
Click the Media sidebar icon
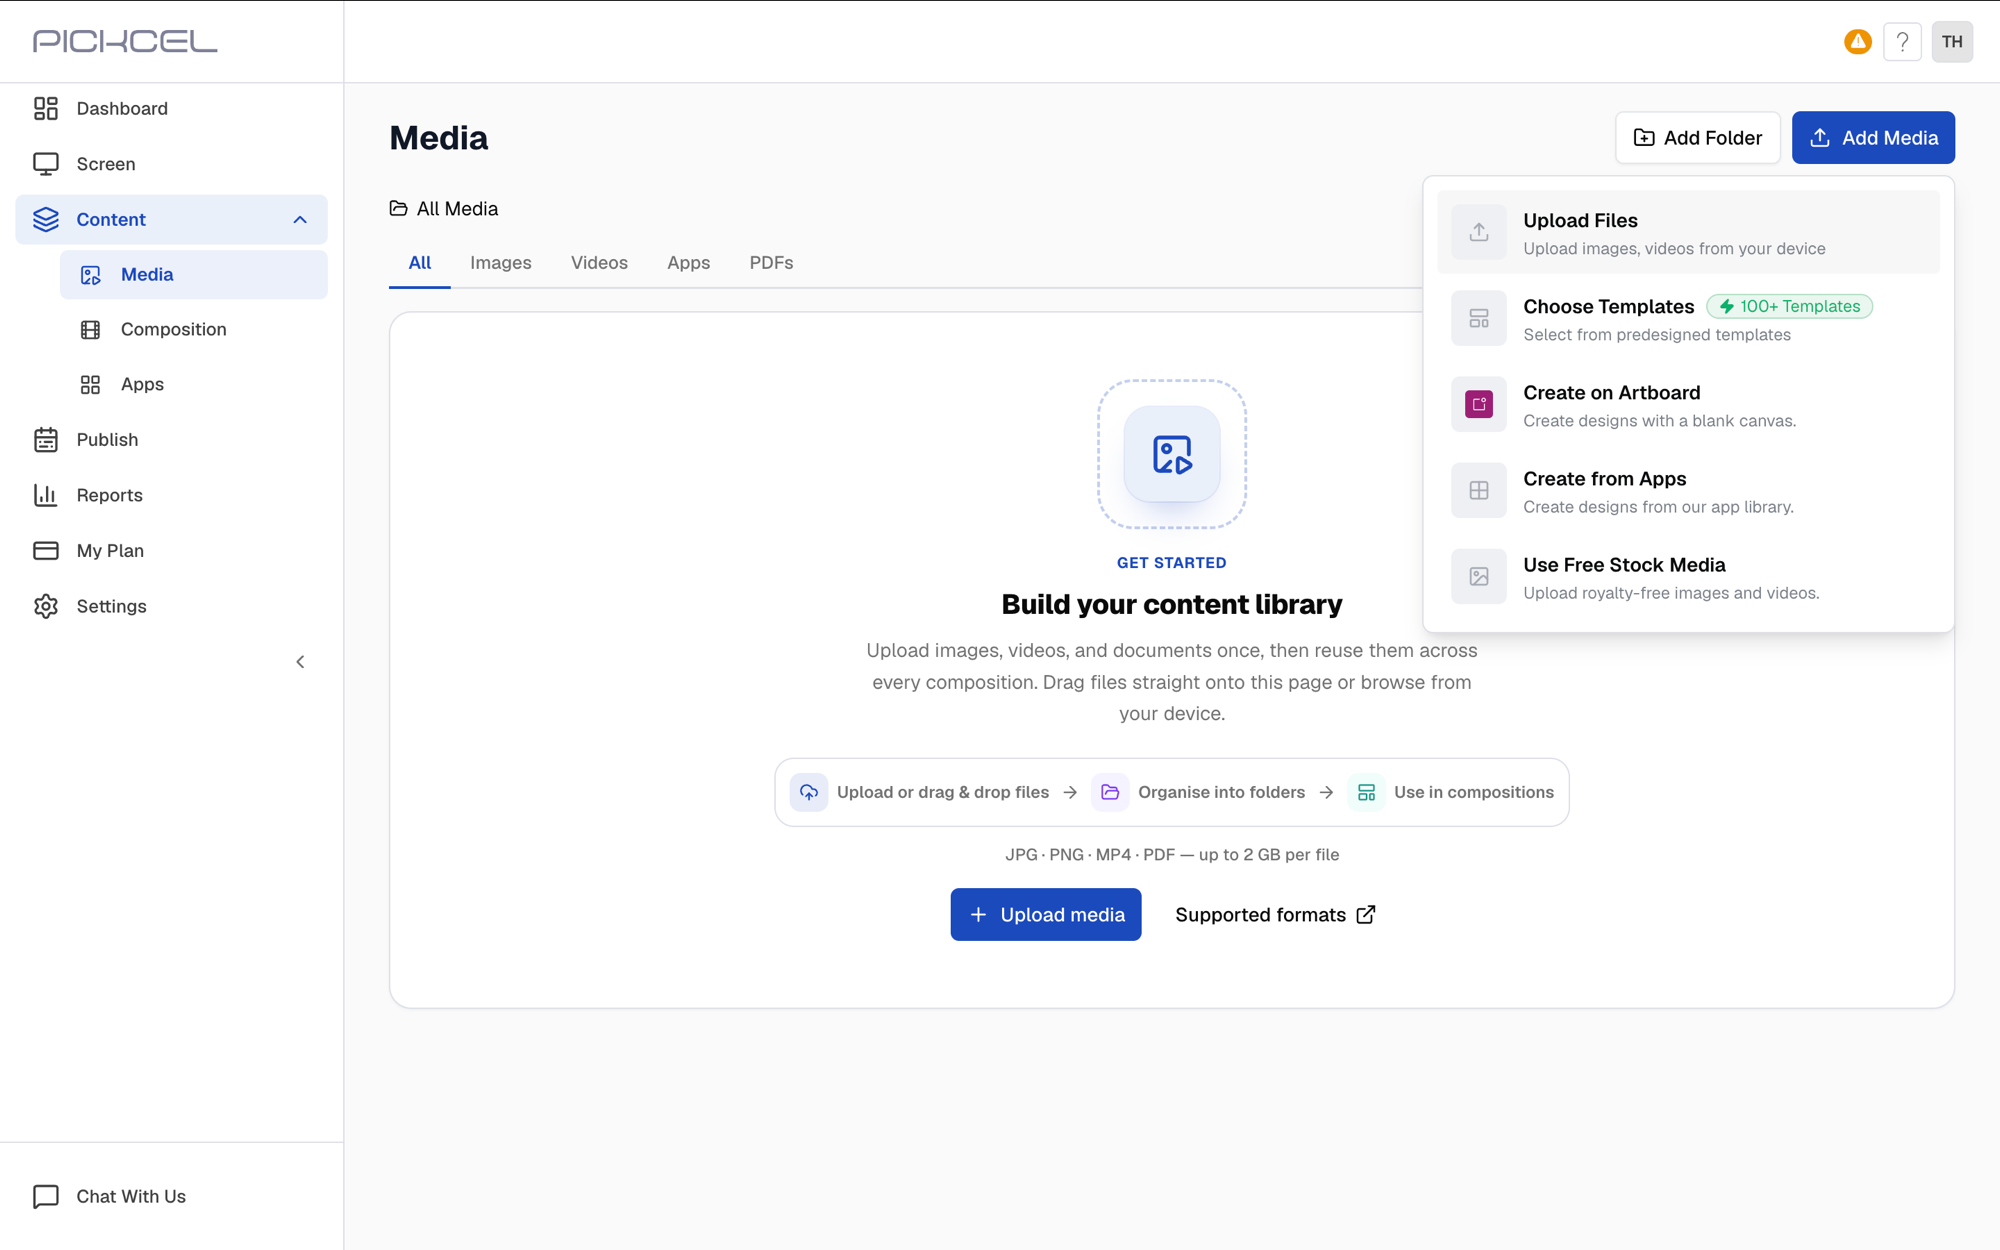pos(91,275)
